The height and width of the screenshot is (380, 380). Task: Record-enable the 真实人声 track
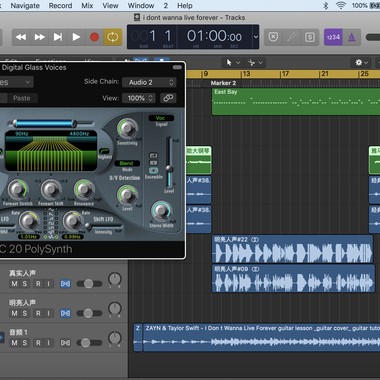(x=38, y=284)
